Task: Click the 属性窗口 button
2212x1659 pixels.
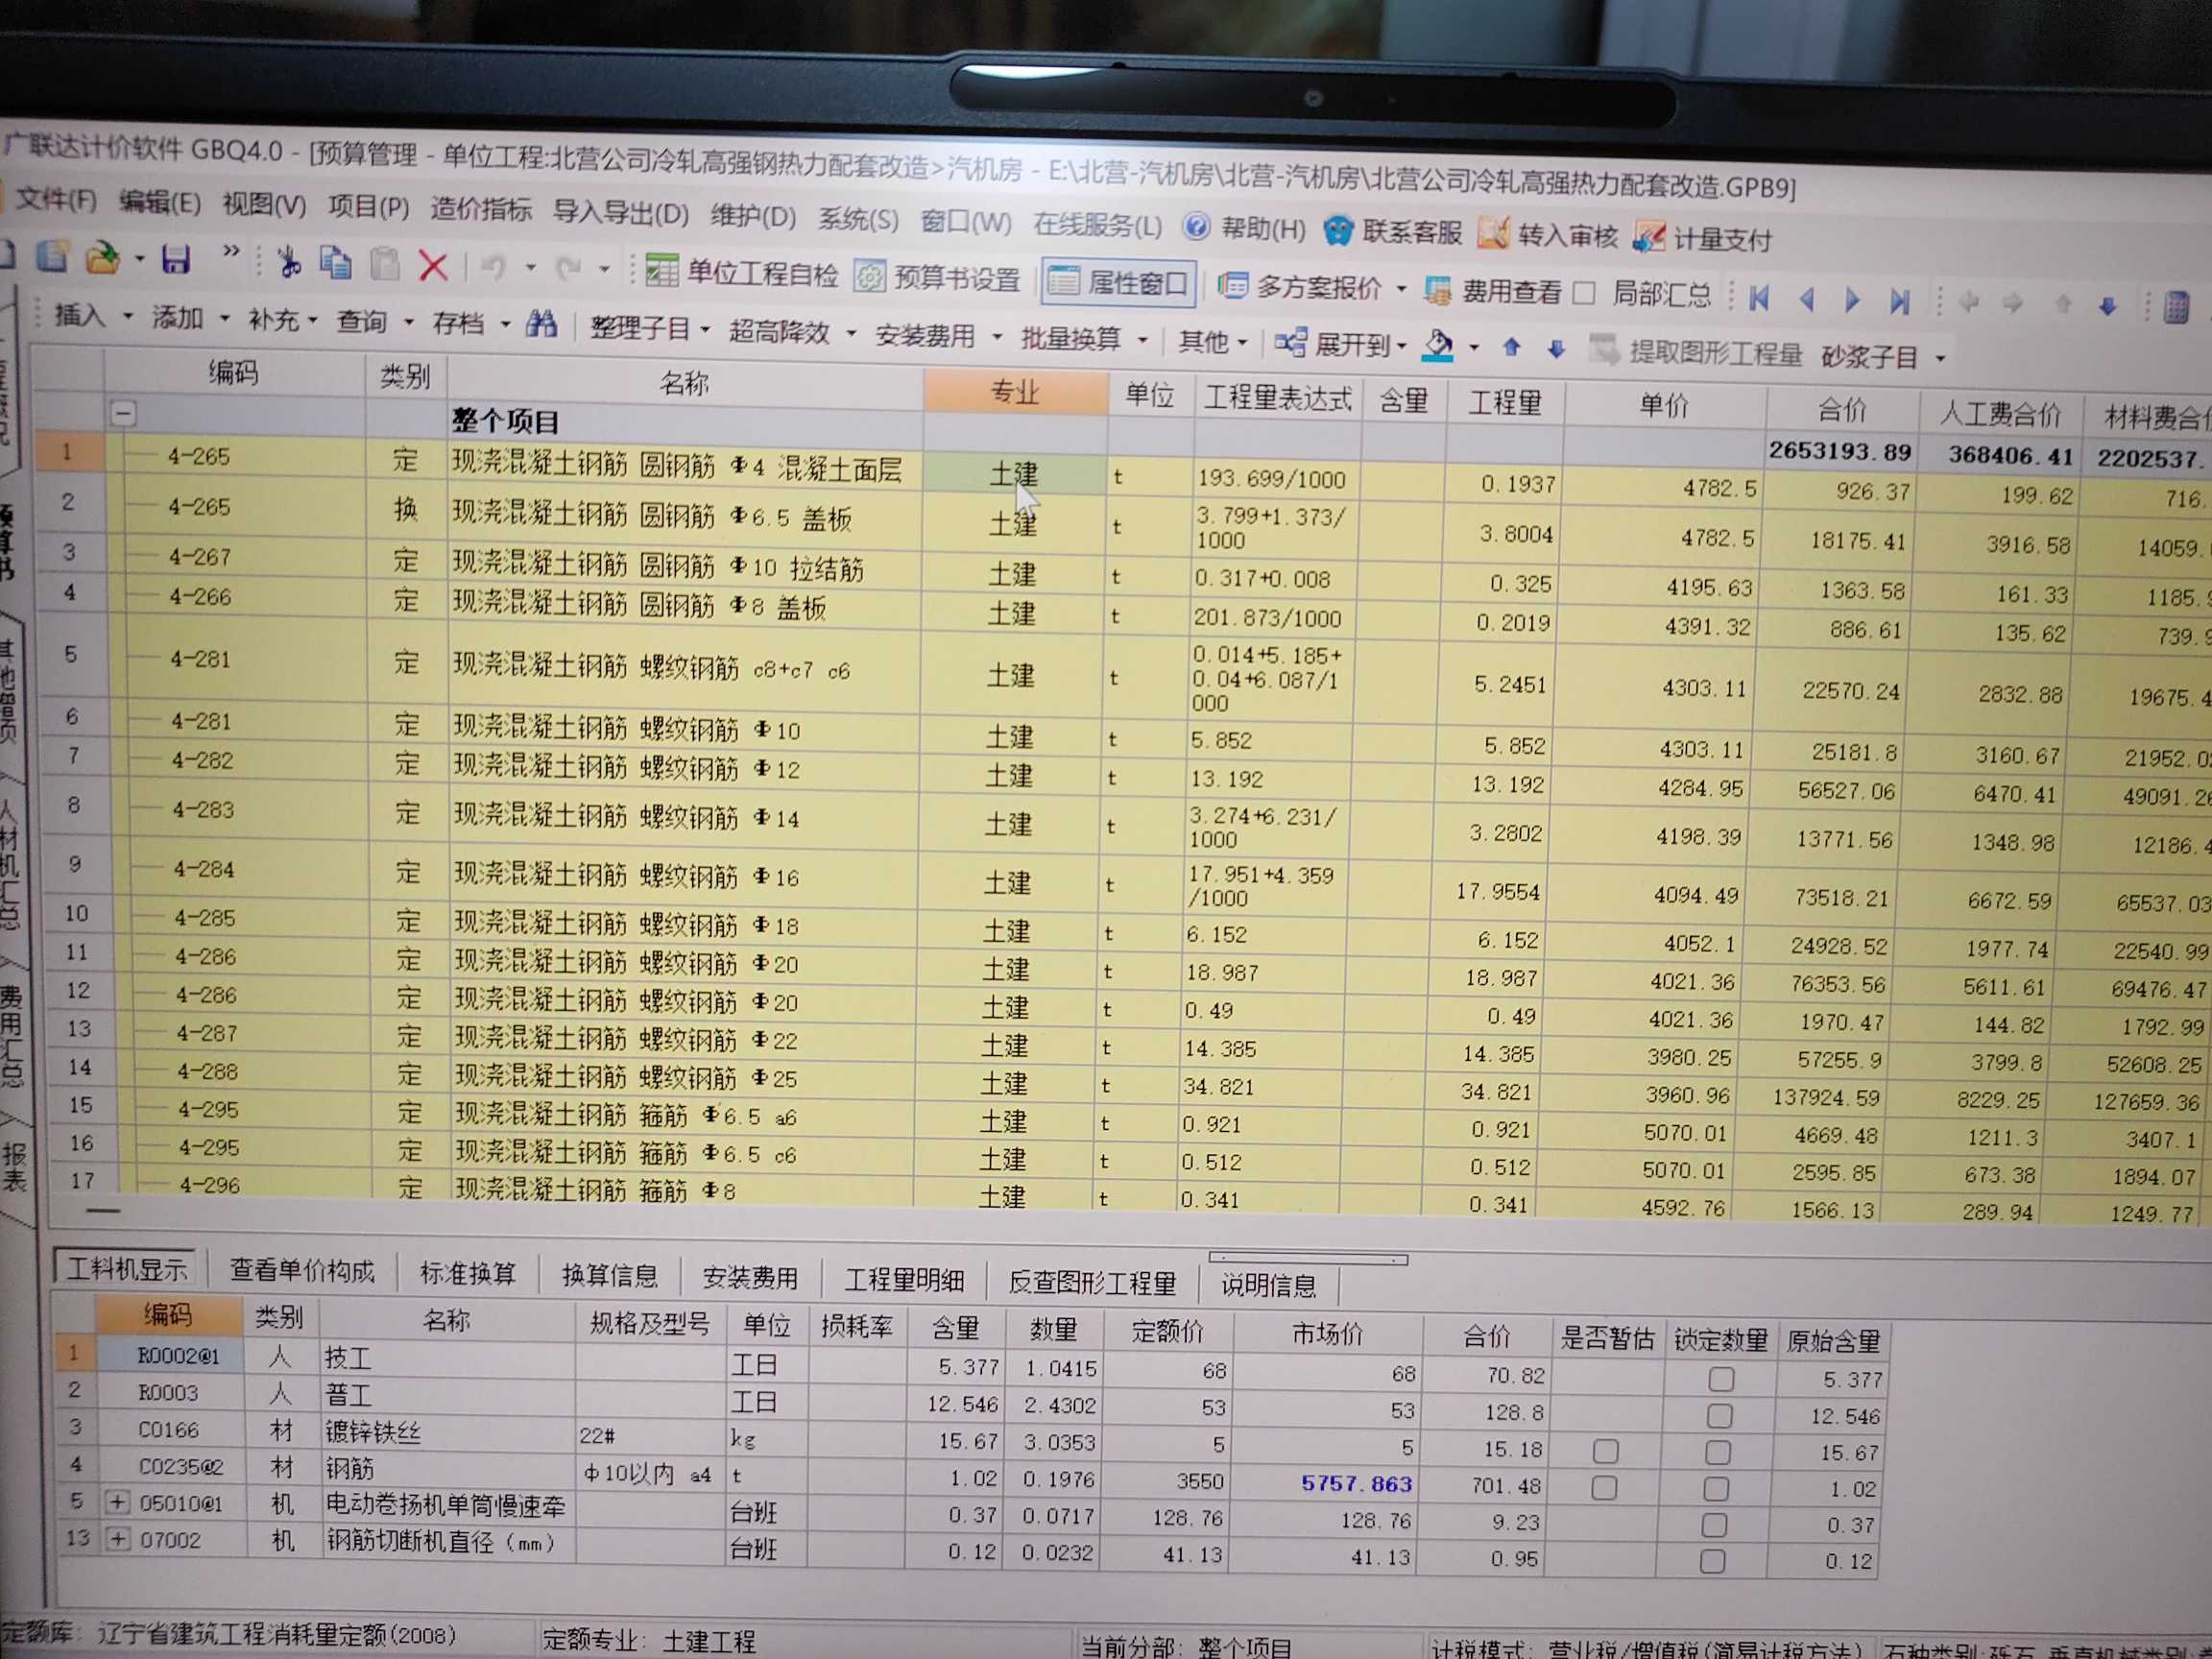Action: pyautogui.click(x=1121, y=282)
